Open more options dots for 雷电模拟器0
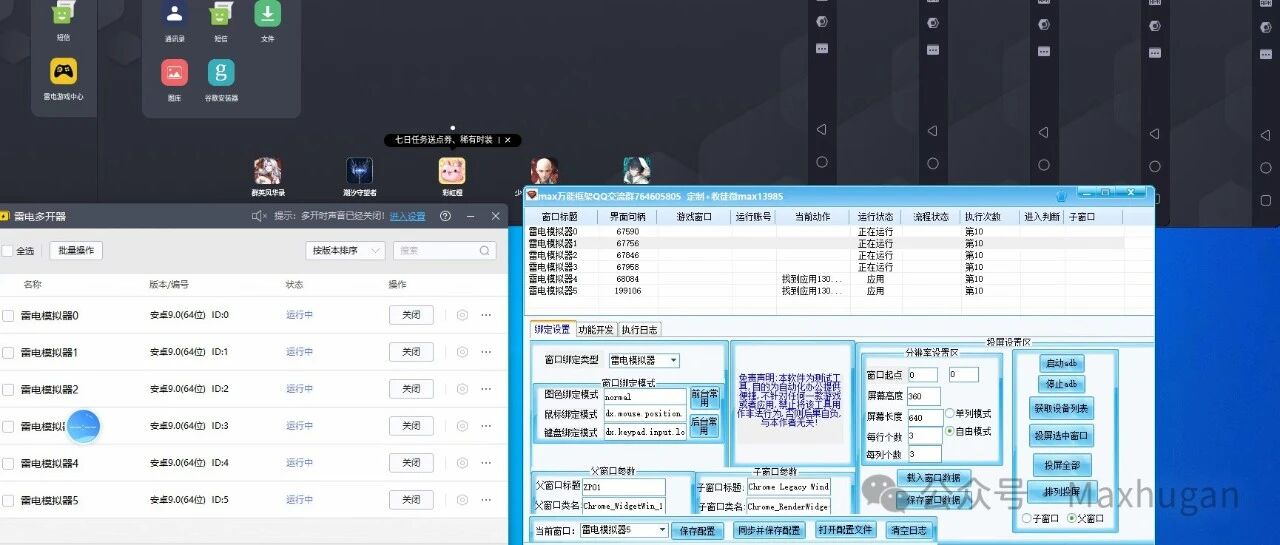The width and height of the screenshot is (1280, 545). coord(486,315)
